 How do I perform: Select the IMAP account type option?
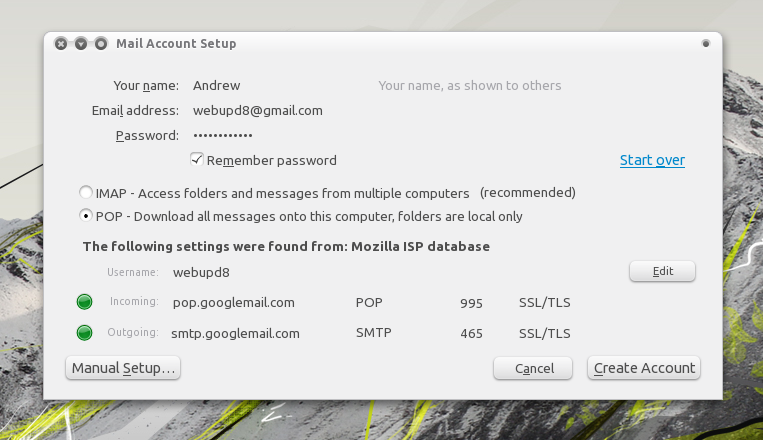[86, 192]
